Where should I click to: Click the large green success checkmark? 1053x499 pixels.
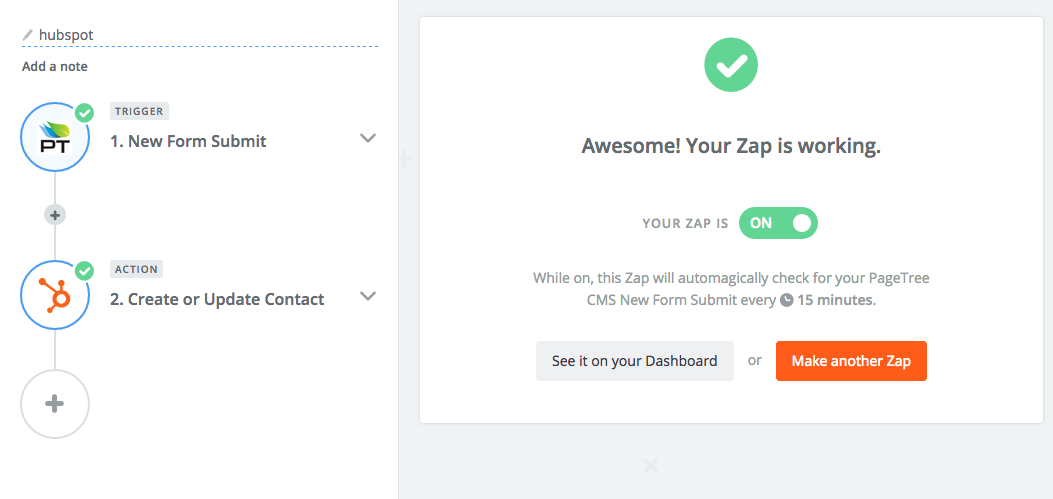731,66
